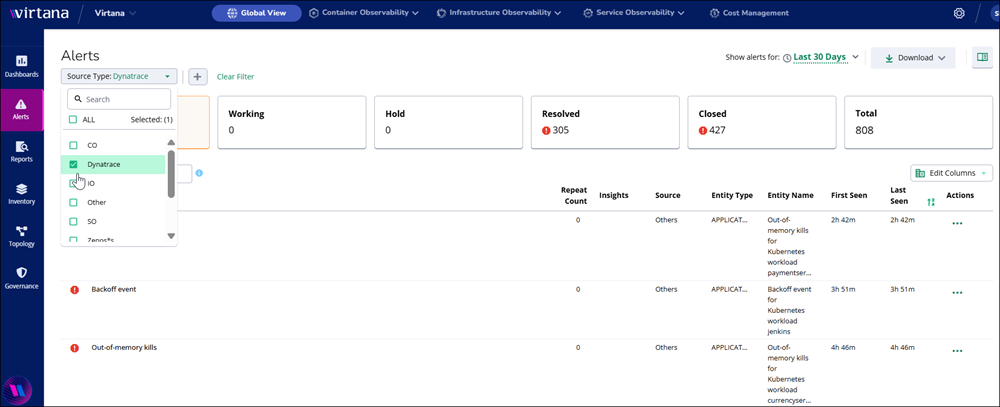The height and width of the screenshot is (407, 1000).
Task: Click the Insights column header
Action: pyautogui.click(x=614, y=195)
